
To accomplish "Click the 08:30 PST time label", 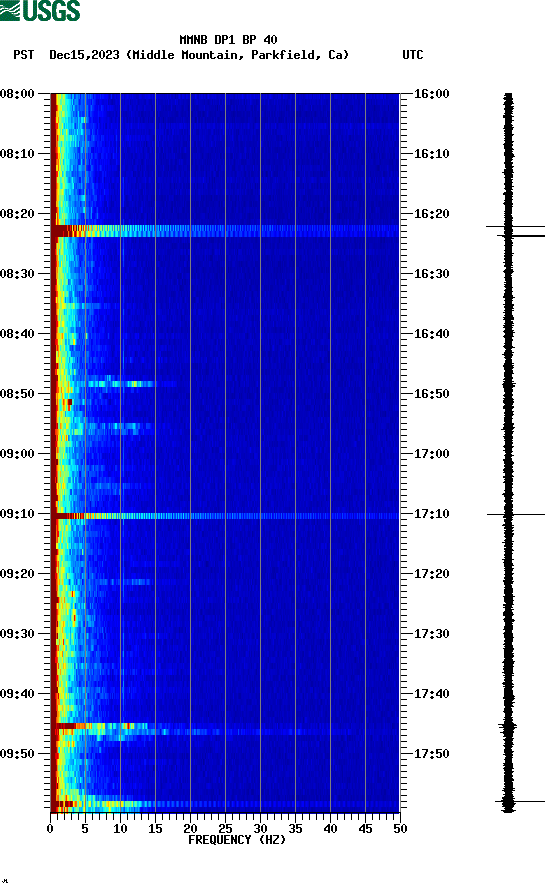I will pos(18,274).
